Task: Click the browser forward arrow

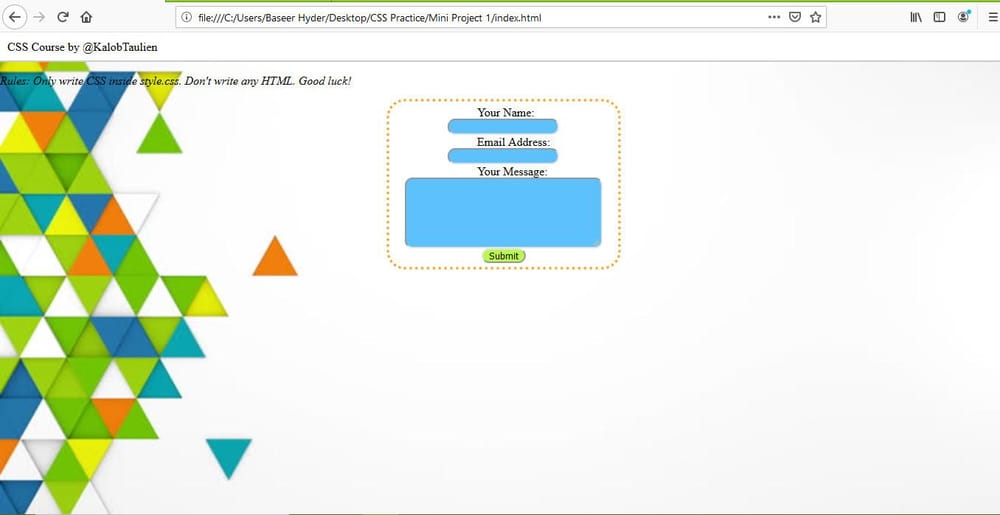Action: 39,17
